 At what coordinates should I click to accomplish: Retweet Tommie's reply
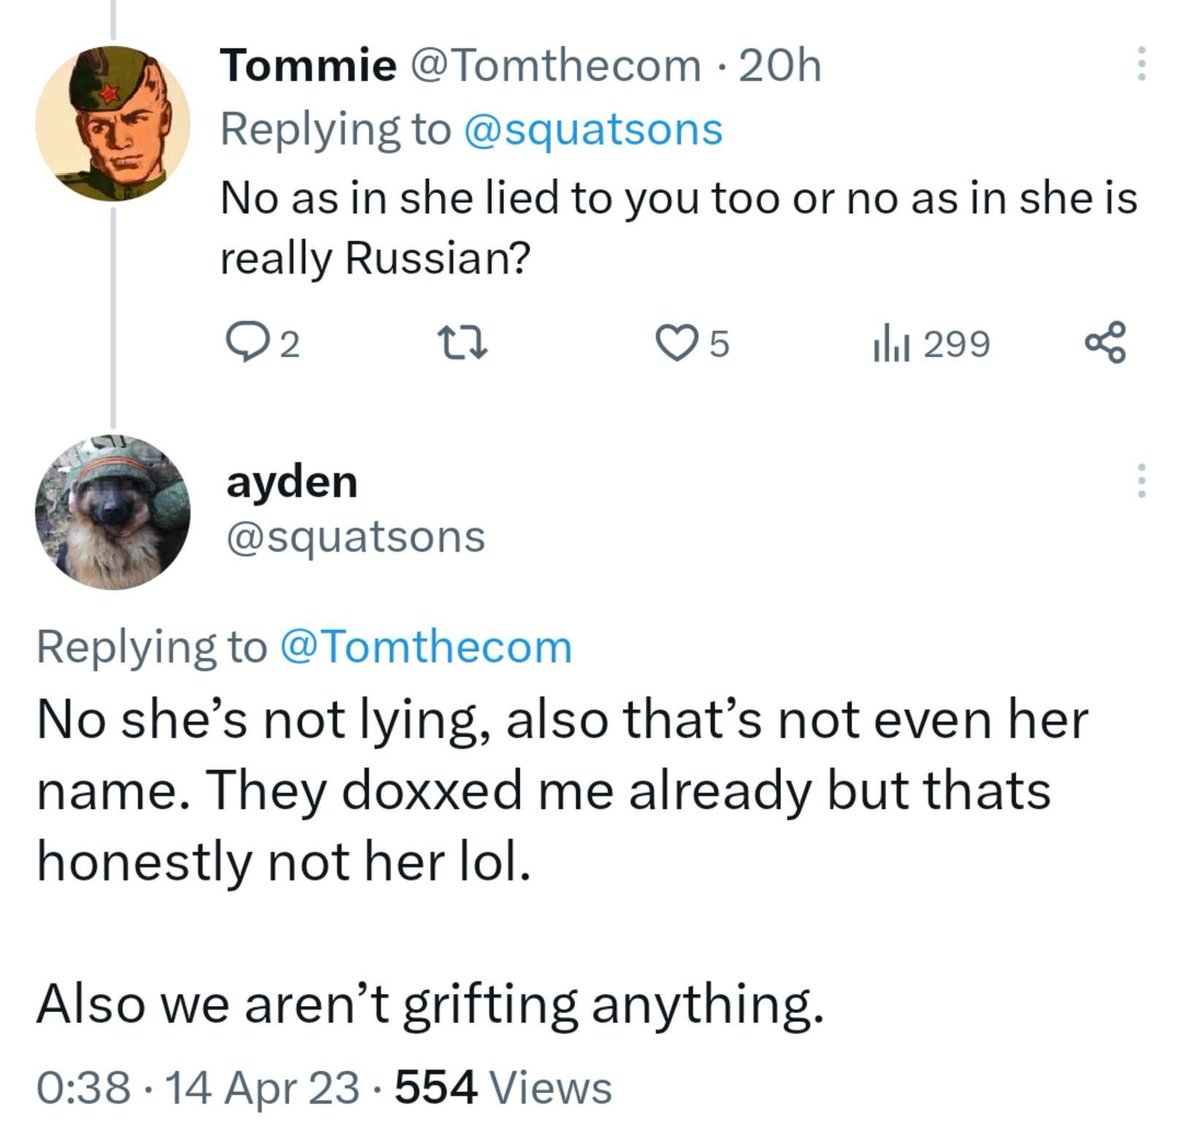tap(467, 343)
